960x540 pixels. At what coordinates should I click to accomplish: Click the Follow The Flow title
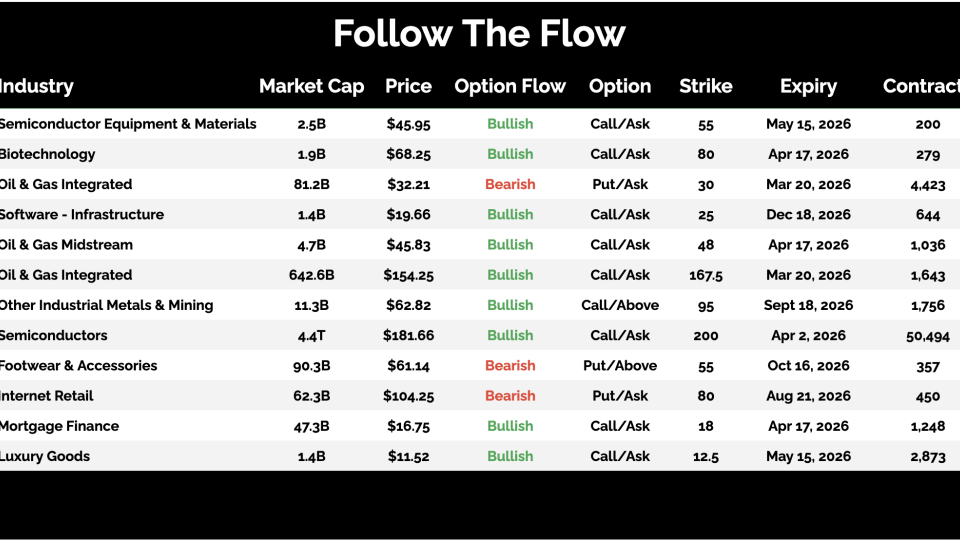[x=479, y=33]
